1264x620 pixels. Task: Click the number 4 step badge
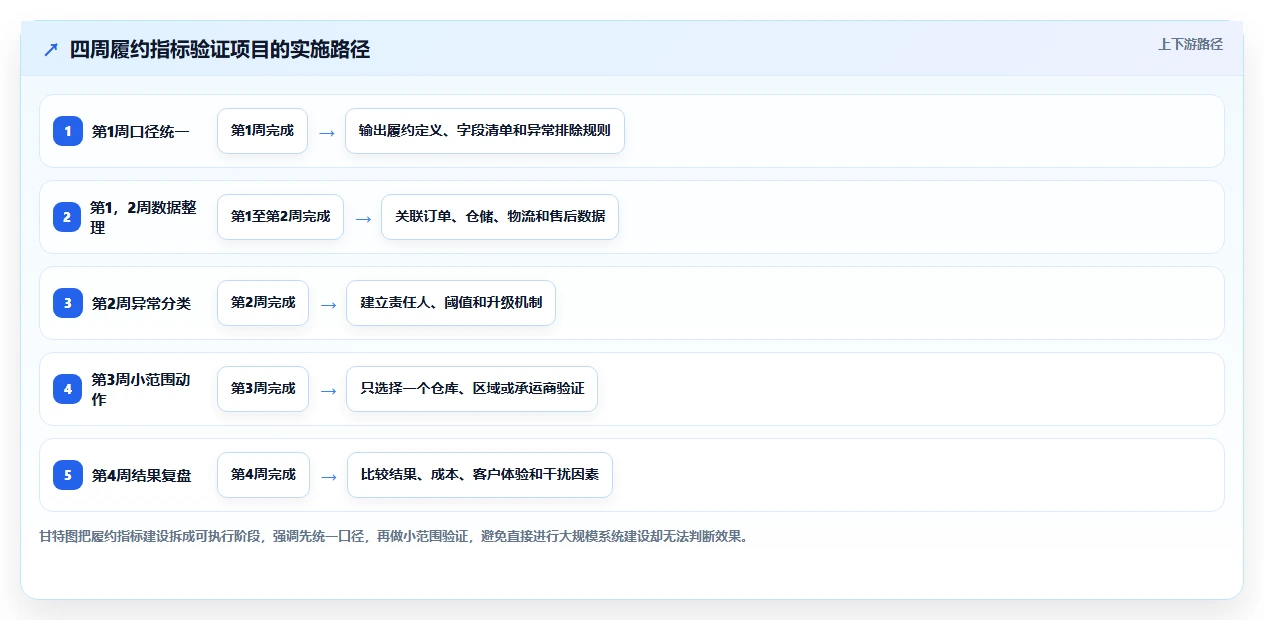click(68, 389)
